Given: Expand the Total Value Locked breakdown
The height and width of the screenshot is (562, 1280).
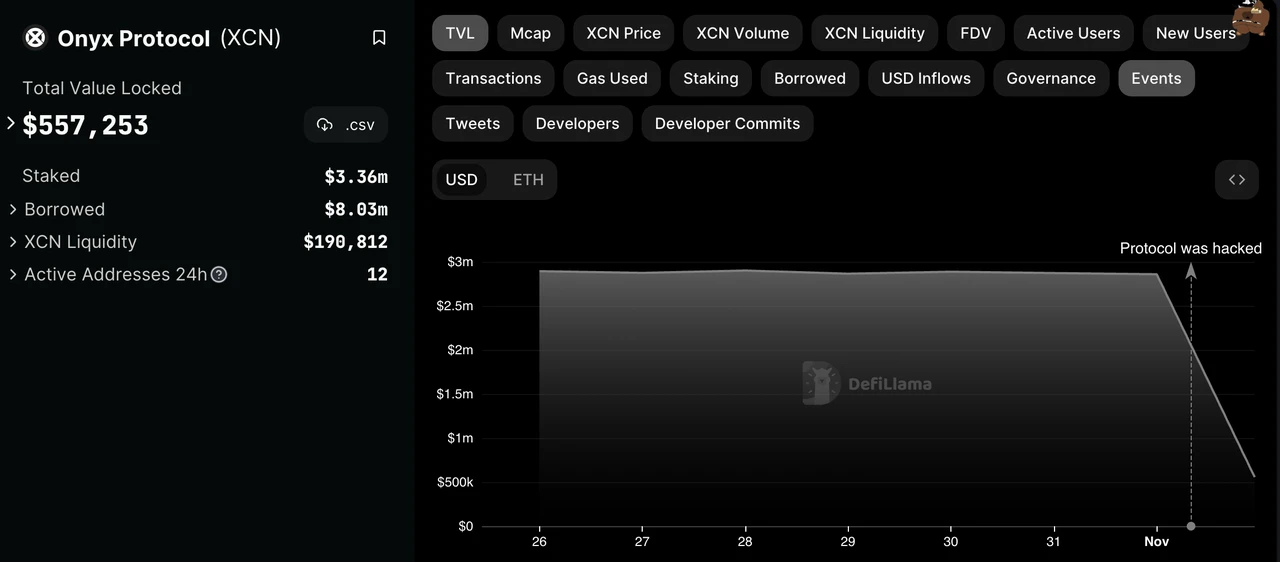Looking at the screenshot, I should [11, 124].
